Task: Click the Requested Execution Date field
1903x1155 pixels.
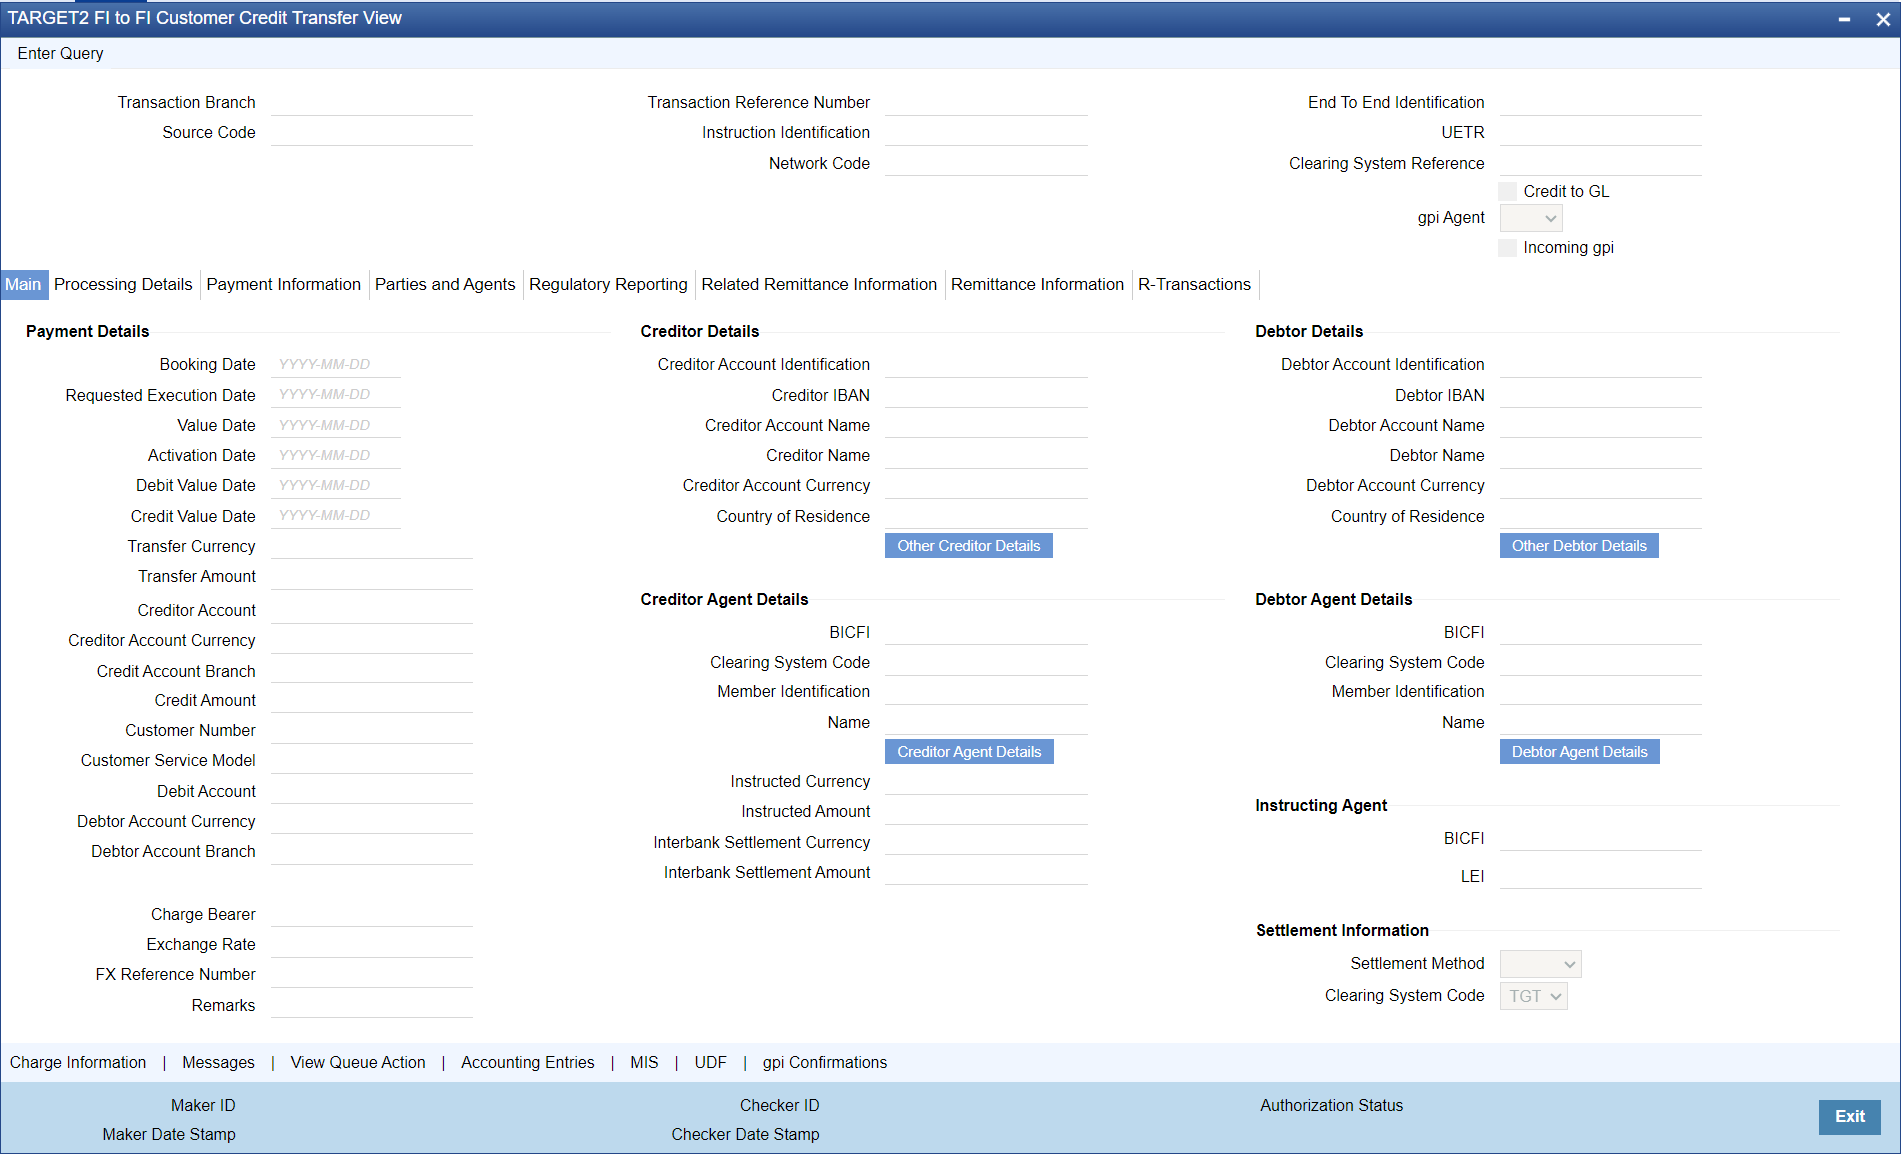Action: tap(336, 395)
